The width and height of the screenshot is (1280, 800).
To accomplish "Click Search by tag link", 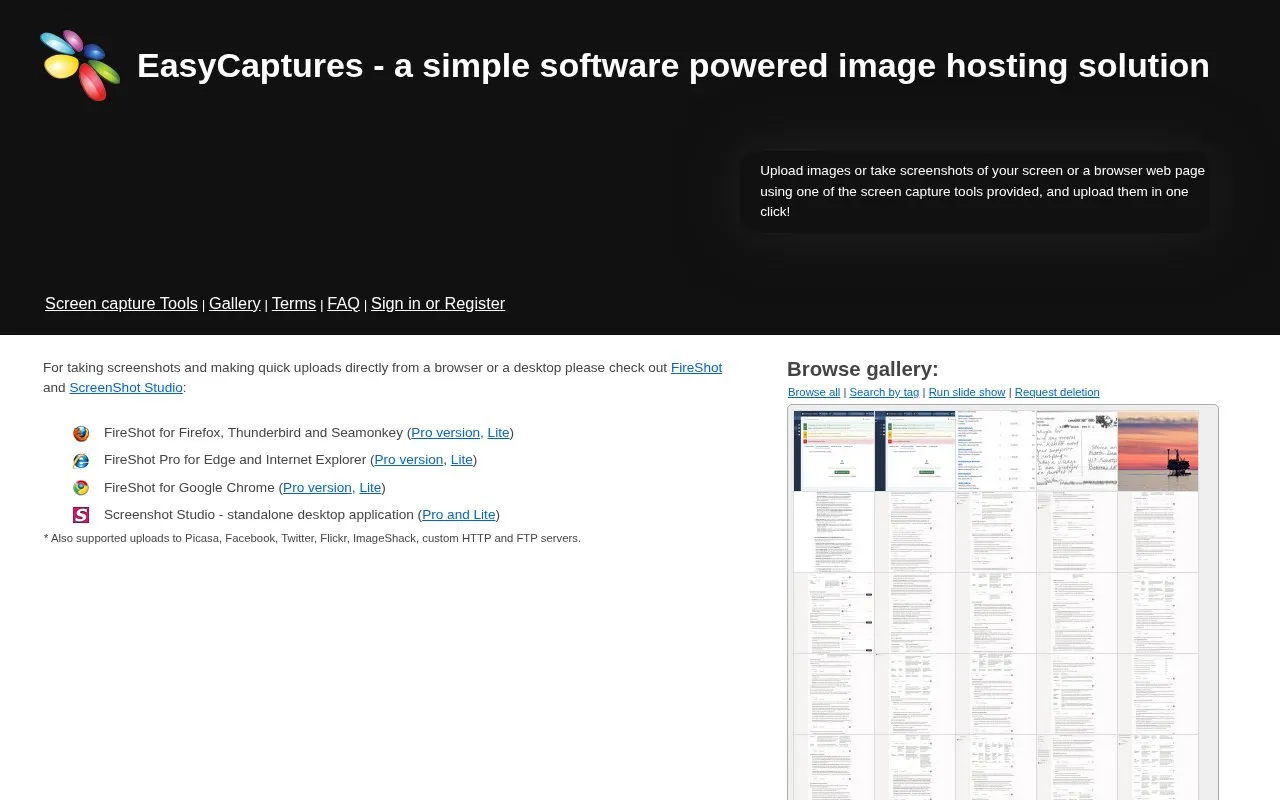I will 884,392.
